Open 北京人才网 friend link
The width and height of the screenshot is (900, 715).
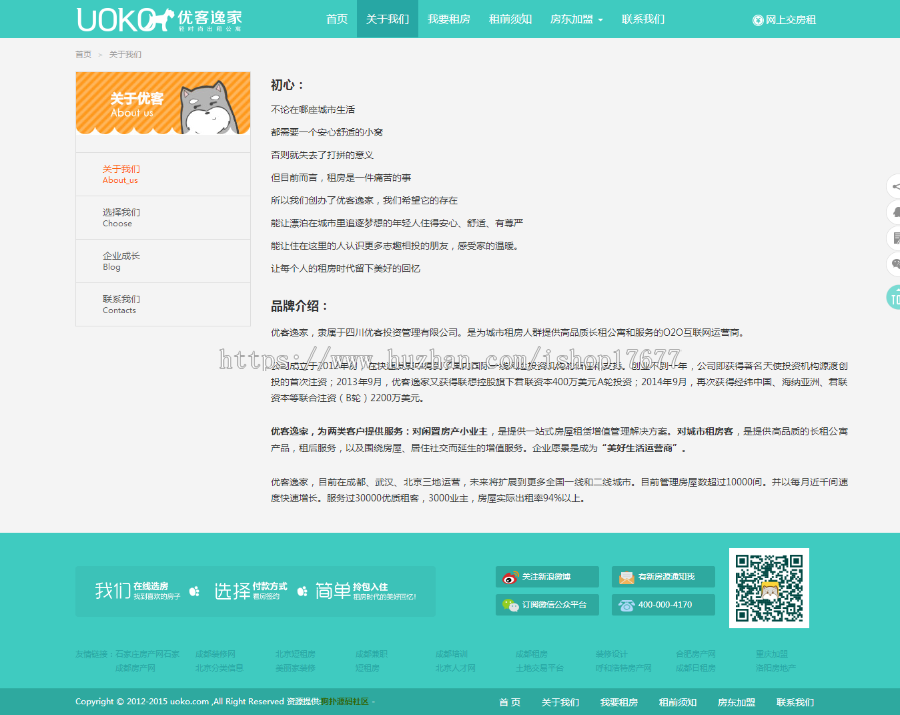455,668
